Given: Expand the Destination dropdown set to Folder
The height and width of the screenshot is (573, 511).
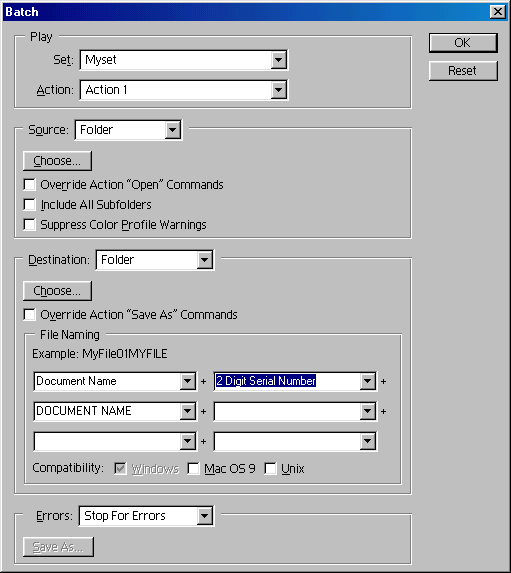Looking at the screenshot, I should pos(155,260).
